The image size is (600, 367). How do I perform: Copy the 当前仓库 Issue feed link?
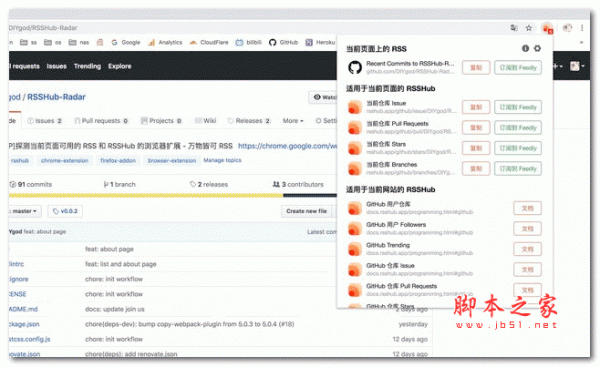(476, 107)
